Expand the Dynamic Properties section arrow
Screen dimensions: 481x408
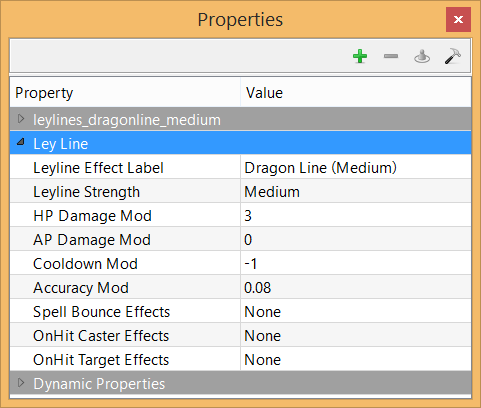[21, 383]
